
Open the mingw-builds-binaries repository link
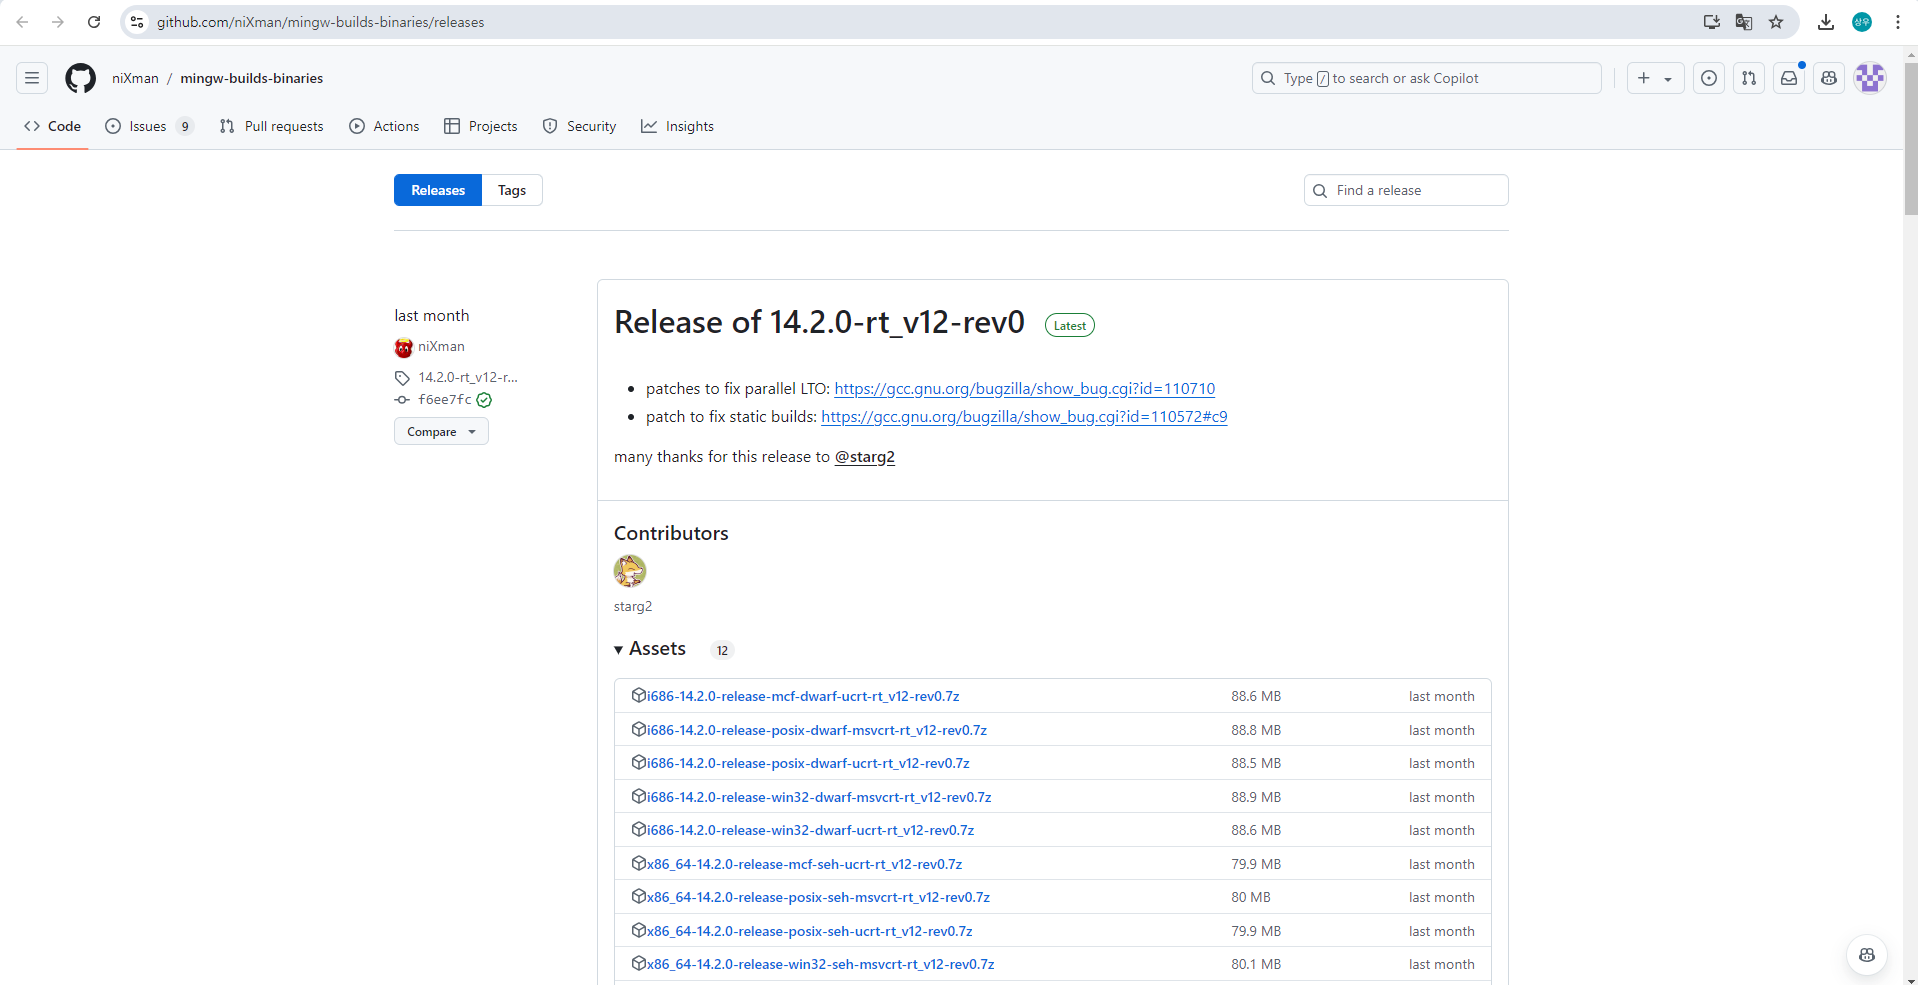[252, 78]
